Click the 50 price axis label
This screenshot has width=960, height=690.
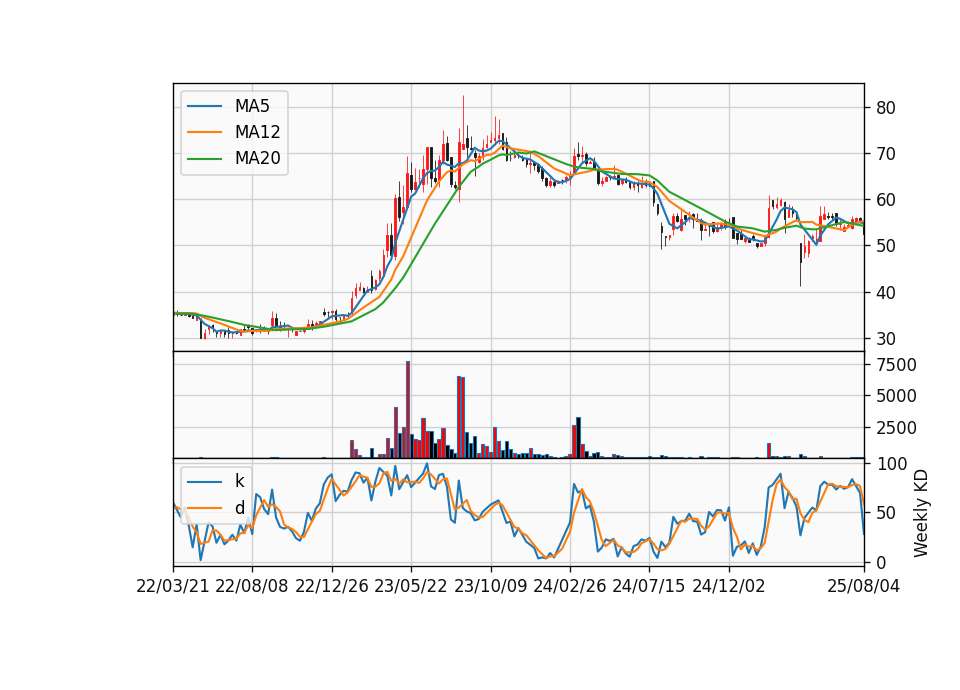coord(886,246)
